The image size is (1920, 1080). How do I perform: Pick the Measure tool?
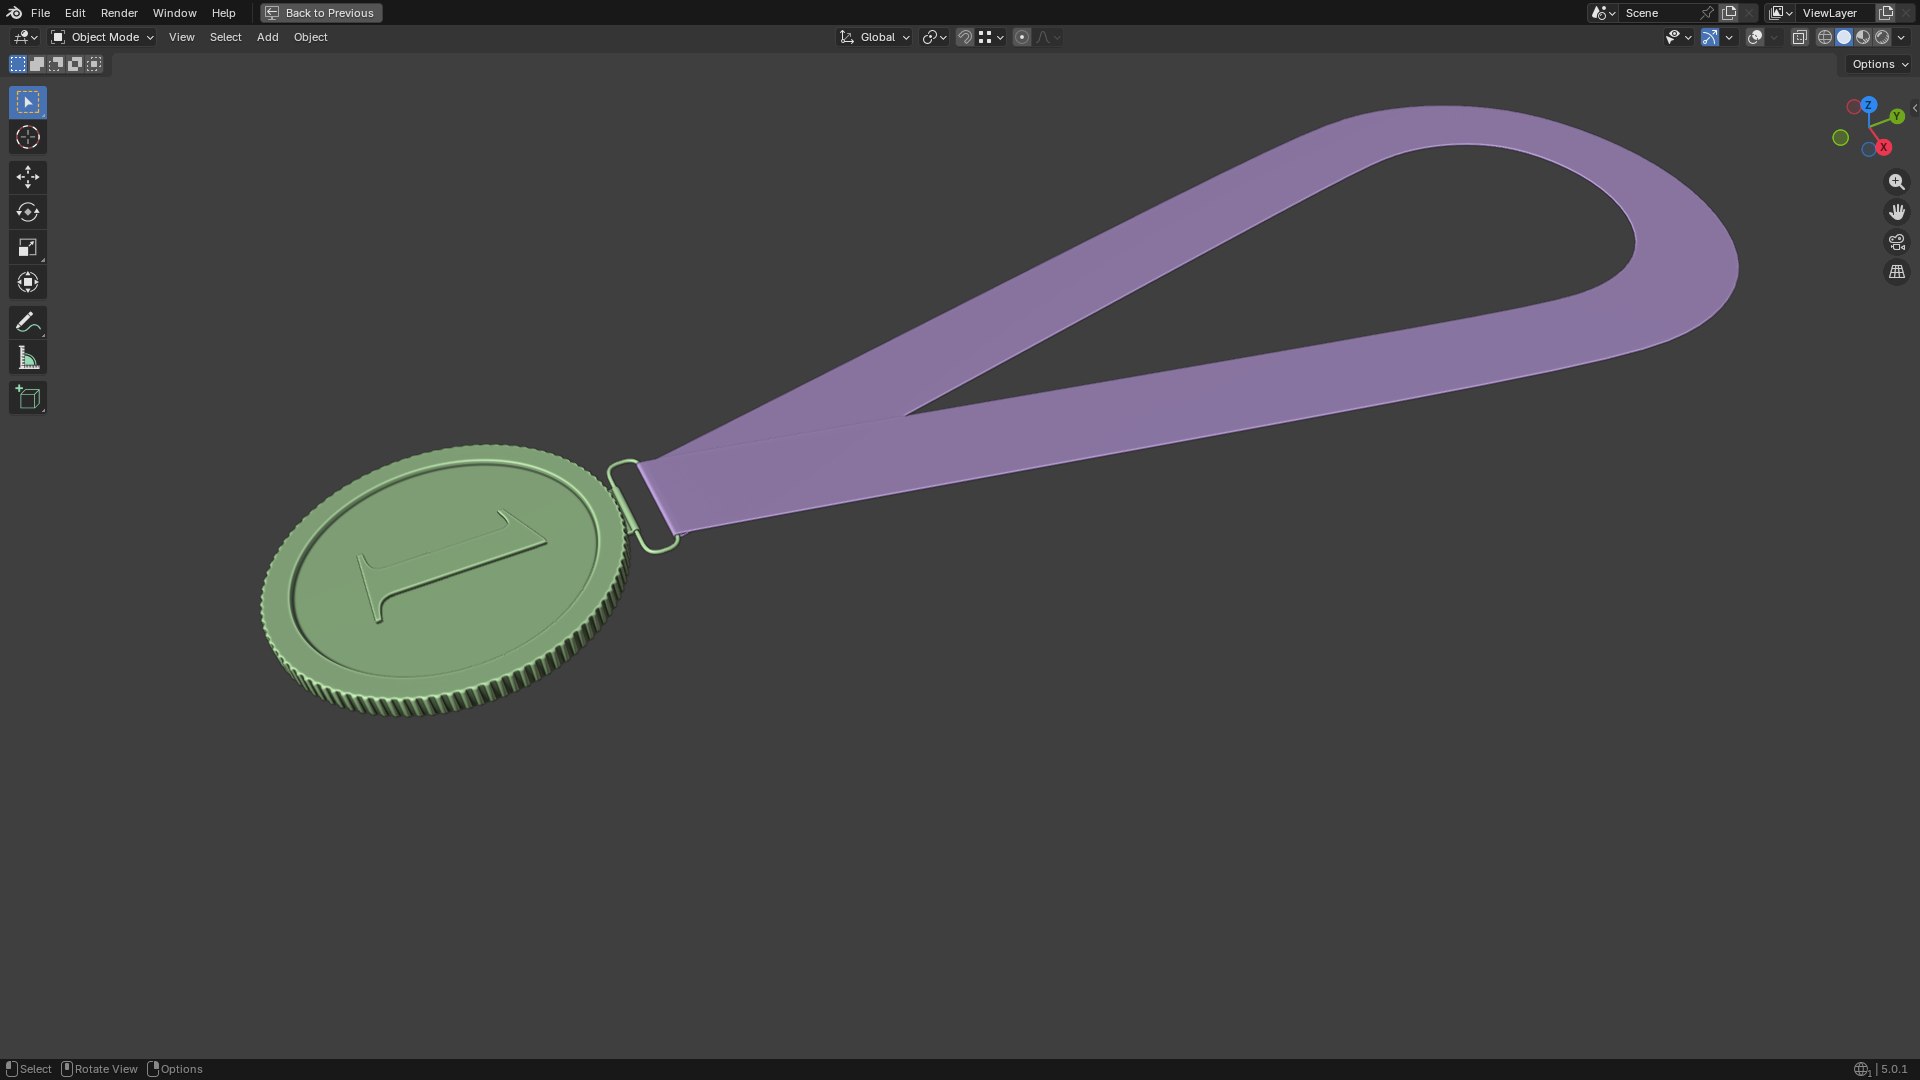(x=28, y=358)
